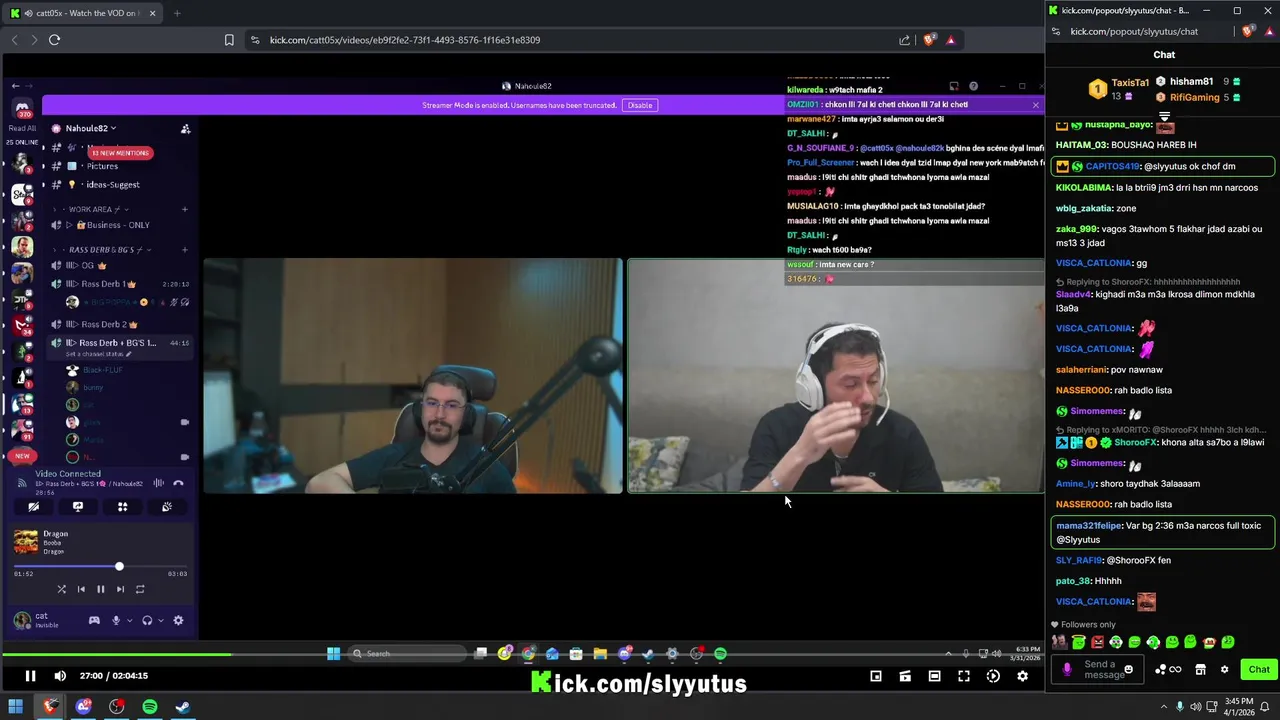This screenshot has height=720, width=1280.
Task: Open mini player in Kick video controls
Action: click(x=876, y=676)
